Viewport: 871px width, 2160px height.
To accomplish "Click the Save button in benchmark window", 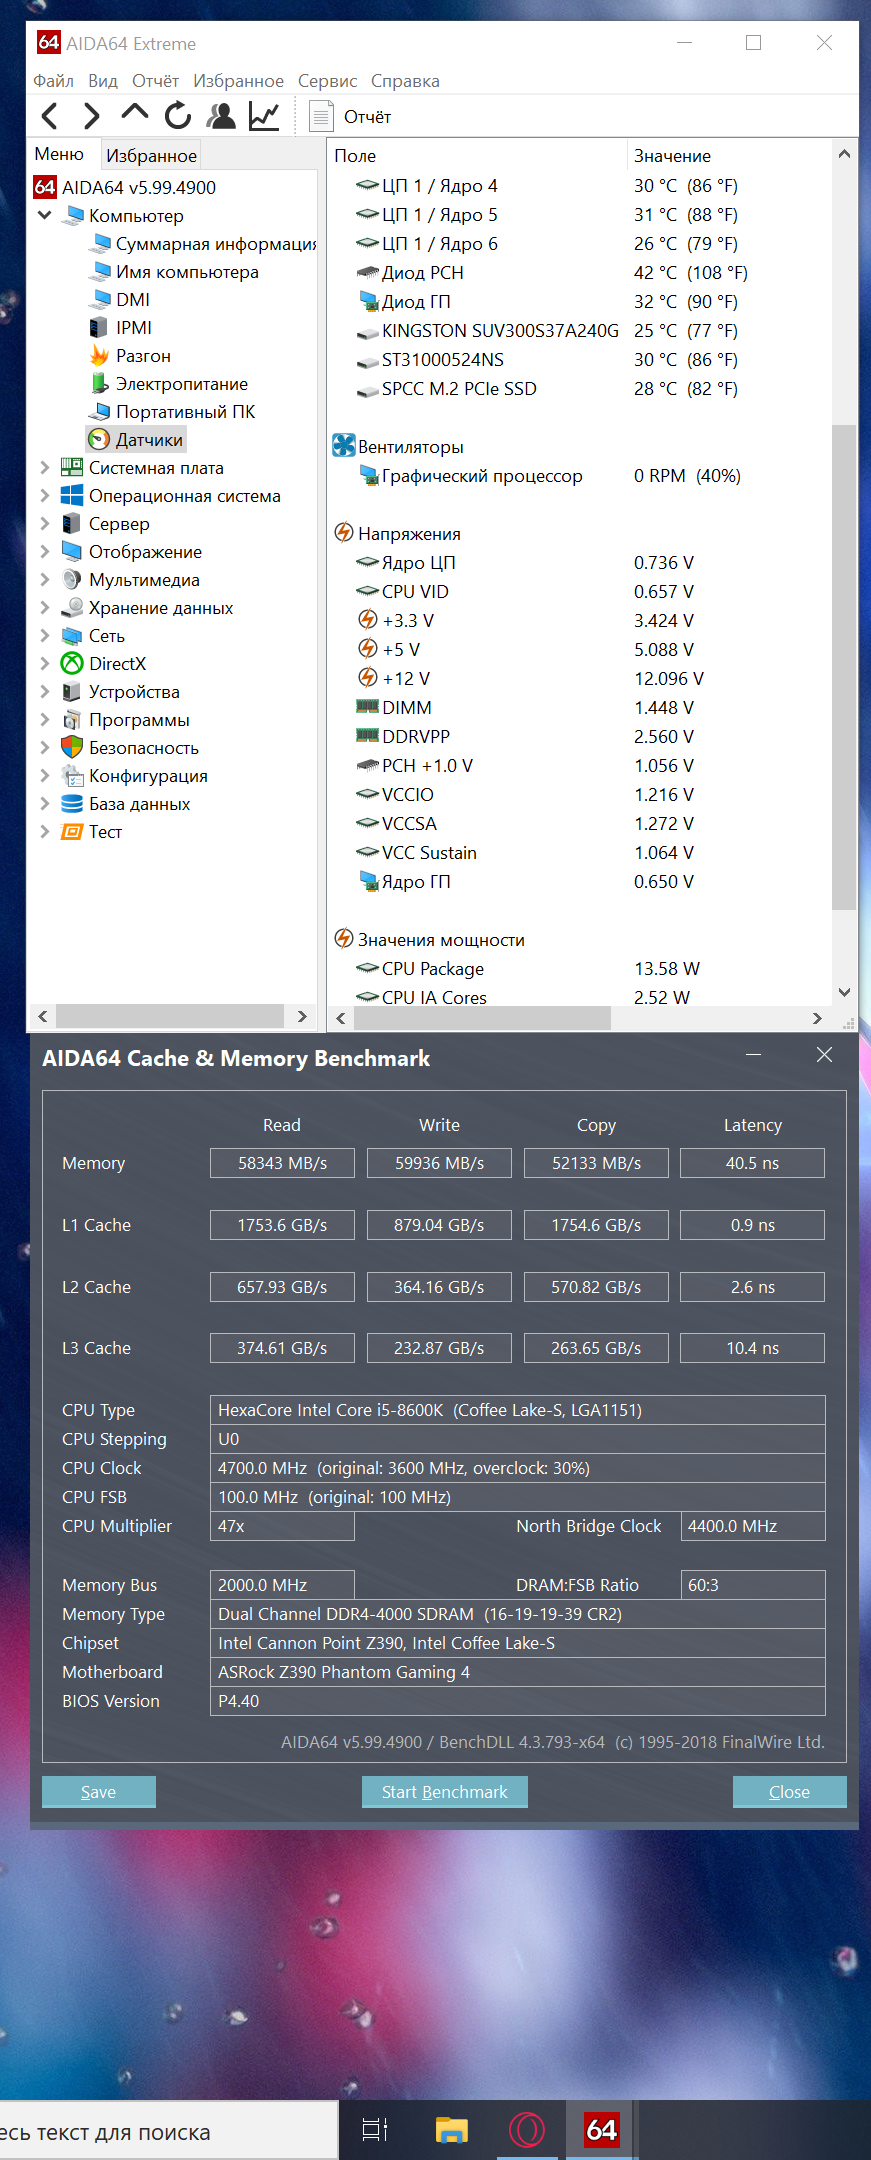I will 98,1792.
